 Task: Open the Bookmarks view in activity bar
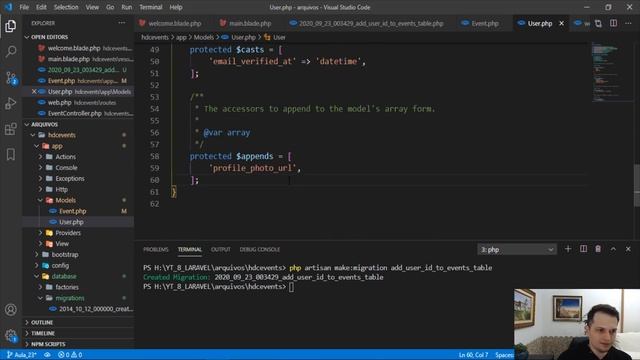point(11,154)
